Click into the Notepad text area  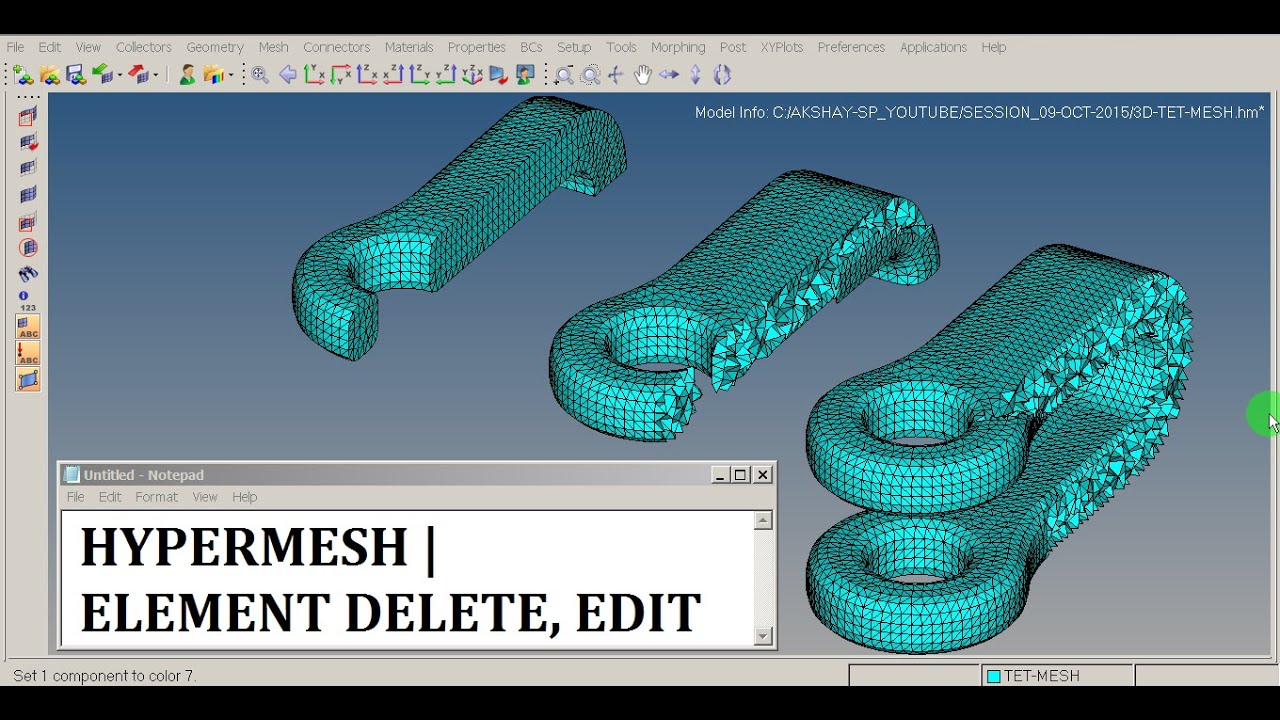407,578
